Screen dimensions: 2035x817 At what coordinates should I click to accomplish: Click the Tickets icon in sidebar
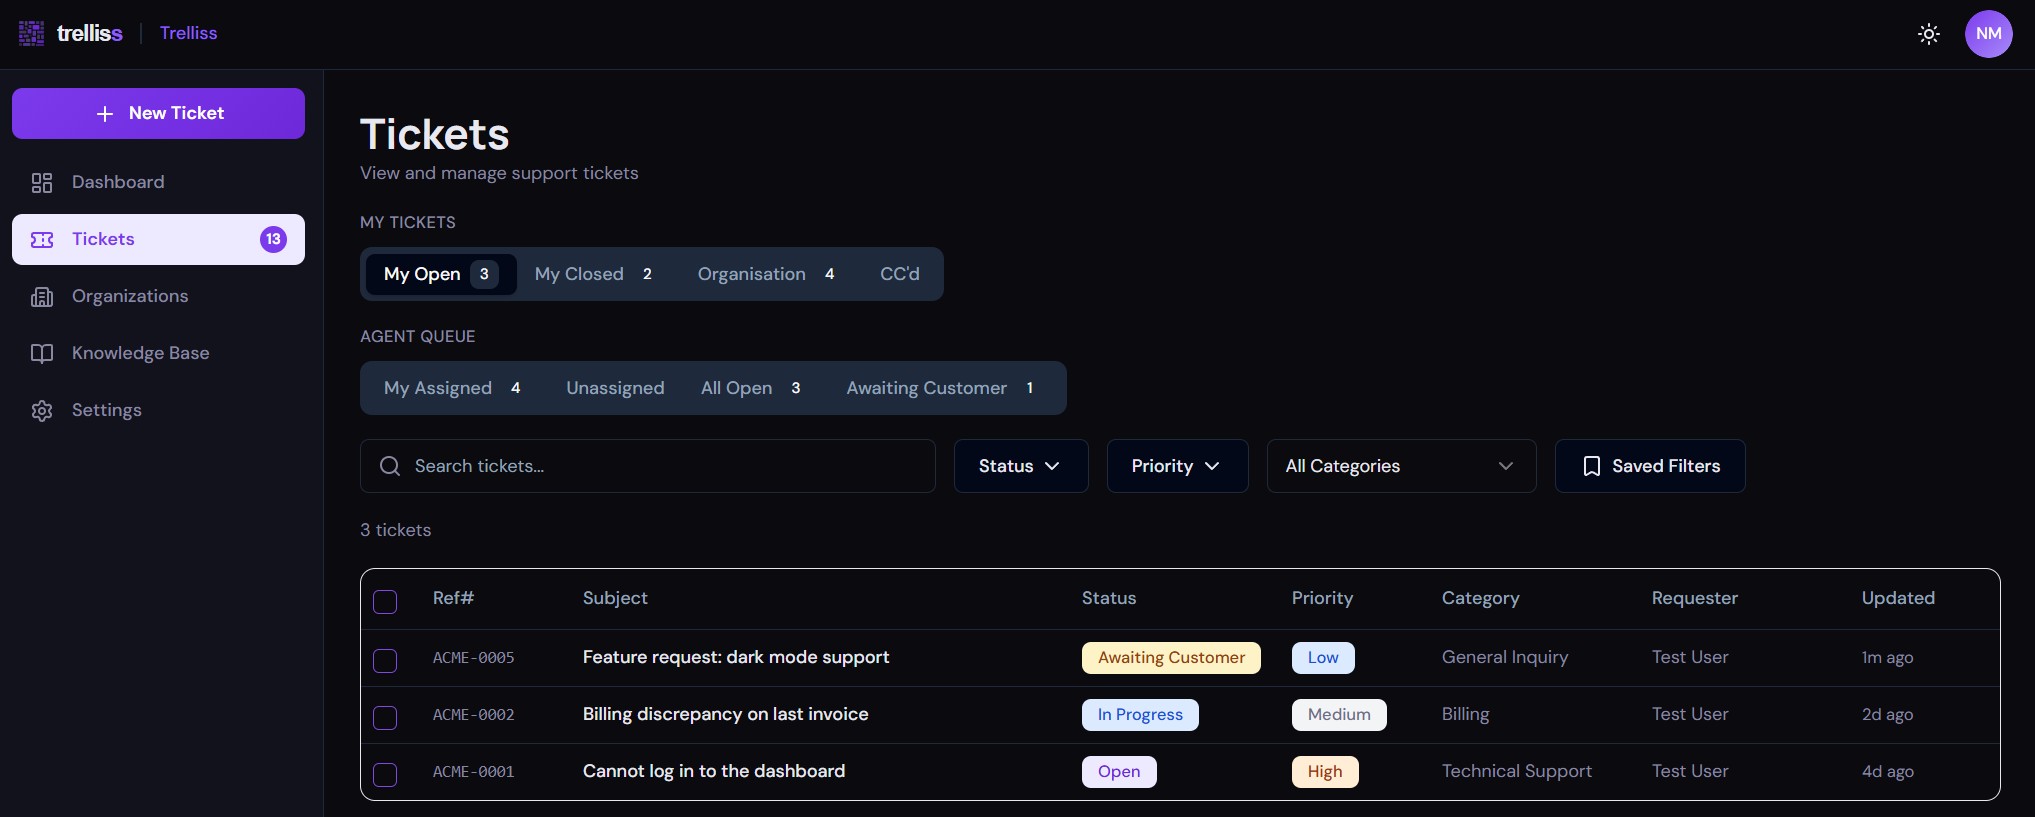click(x=42, y=240)
